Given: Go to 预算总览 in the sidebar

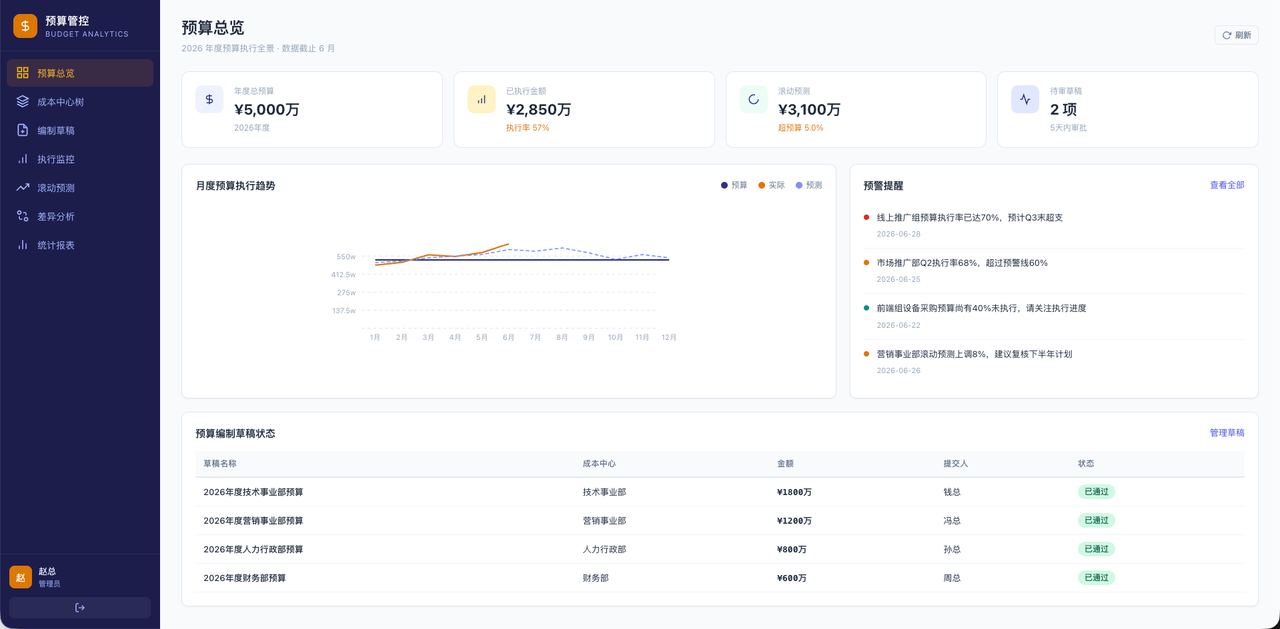Looking at the screenshot, I should tap(80, 73).
